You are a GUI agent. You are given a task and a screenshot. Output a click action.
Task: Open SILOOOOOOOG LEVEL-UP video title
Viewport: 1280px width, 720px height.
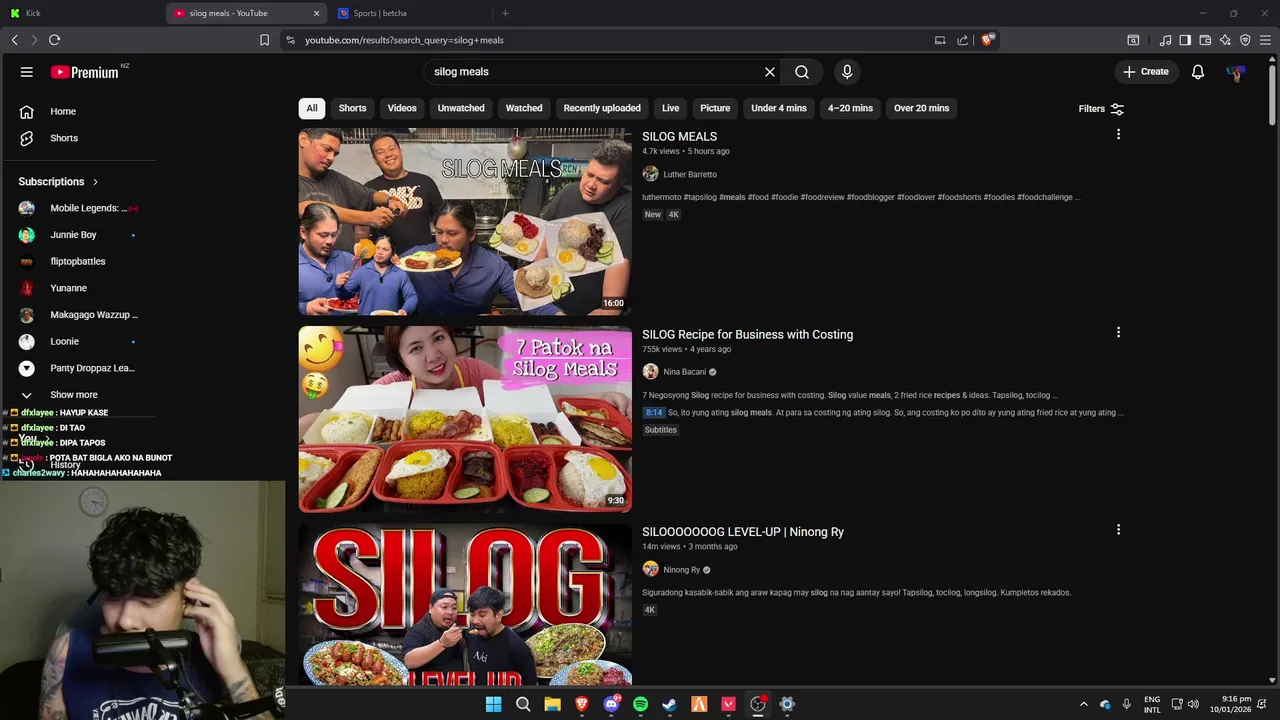(743, 532)
